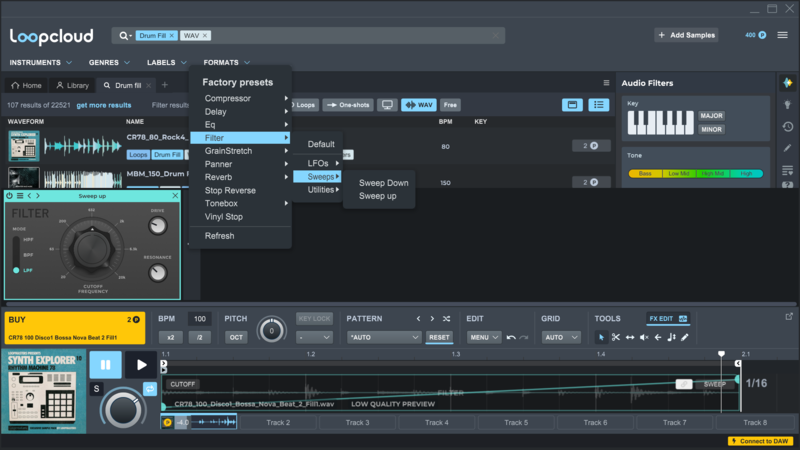Go to previous Filter preset arrow
The height and width of the screenshot is (450, 800).
(x=30, y=195)
